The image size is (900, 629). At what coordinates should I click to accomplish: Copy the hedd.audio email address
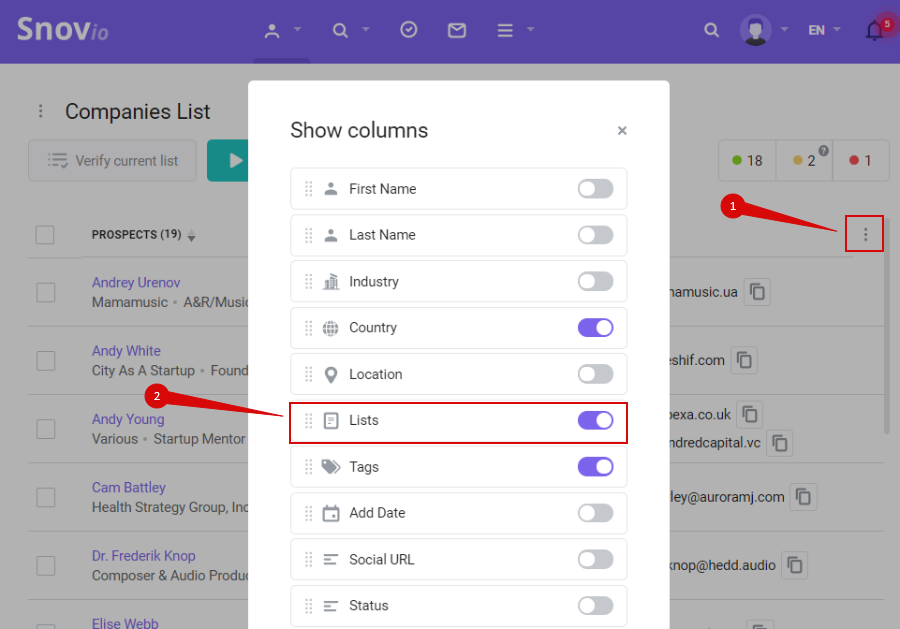pyautogui.click(x=794, y=565)
